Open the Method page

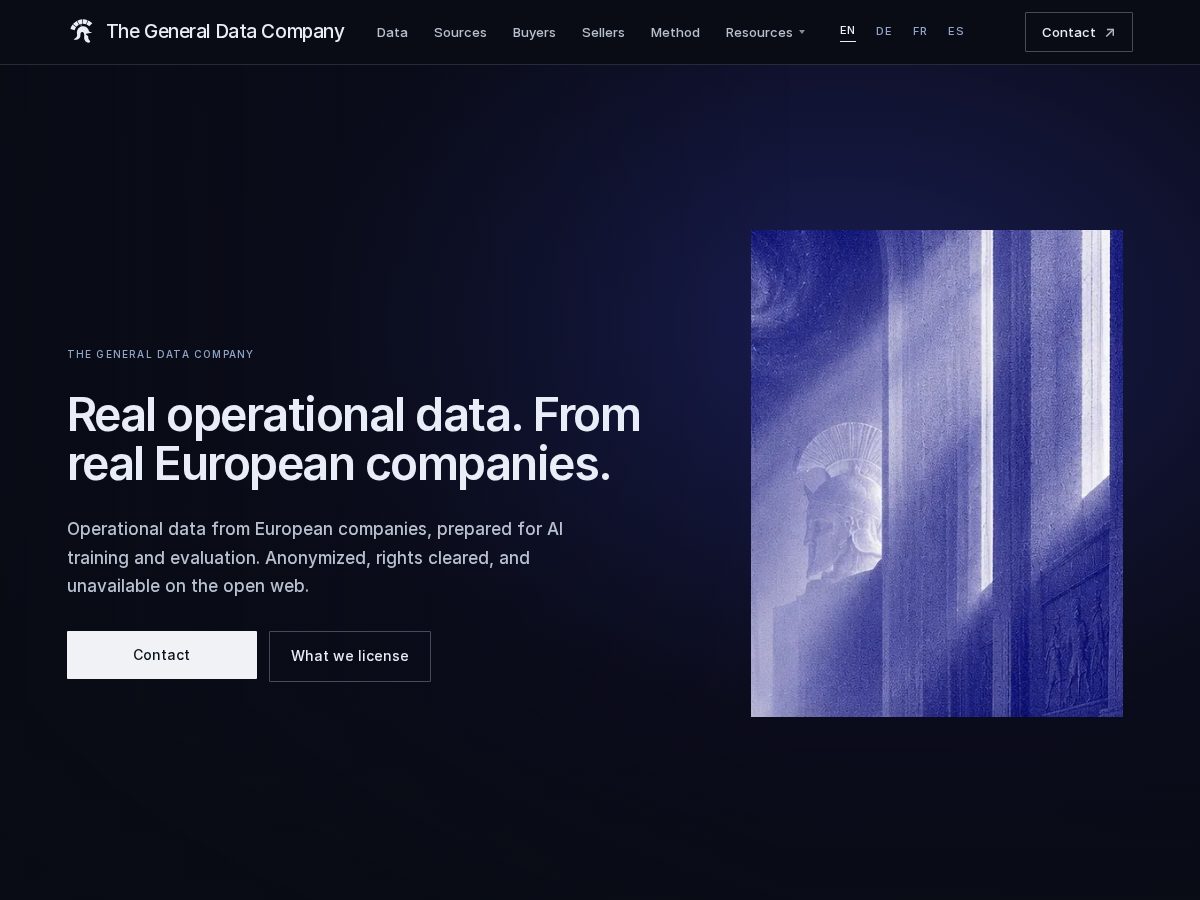tap(675, 32)
